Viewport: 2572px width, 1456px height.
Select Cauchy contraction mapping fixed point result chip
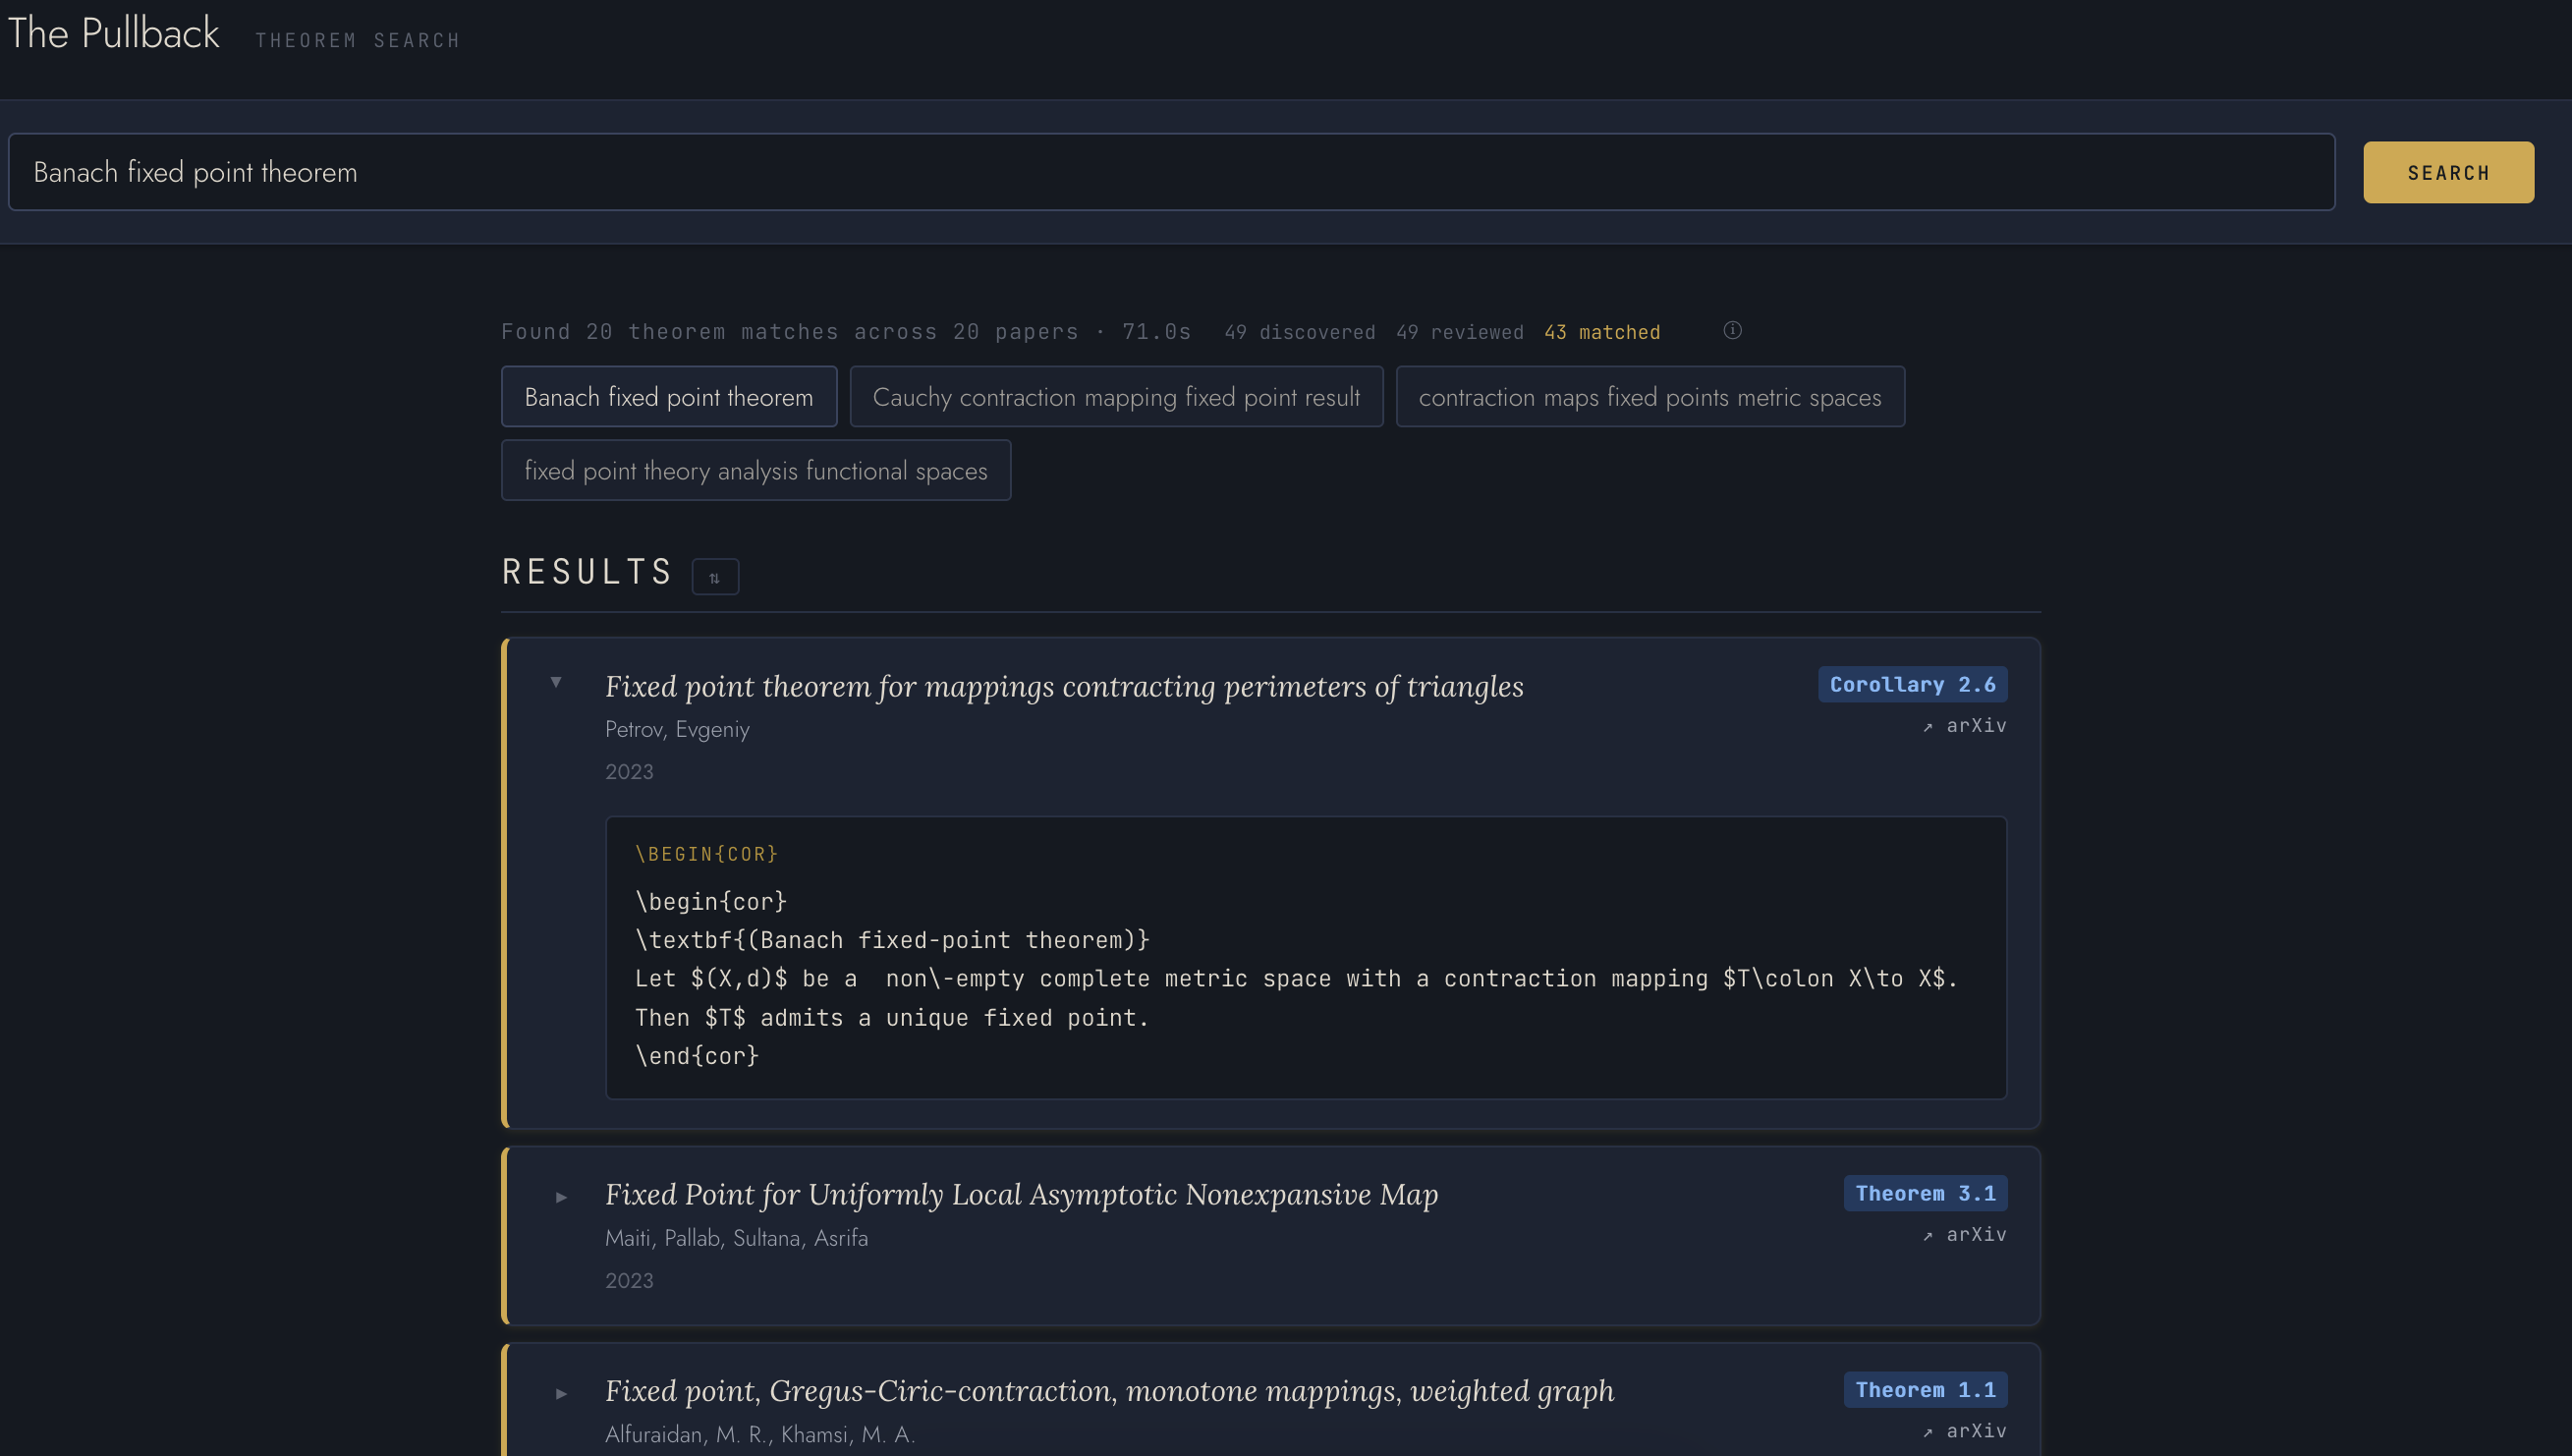(x=1116, y=397)
